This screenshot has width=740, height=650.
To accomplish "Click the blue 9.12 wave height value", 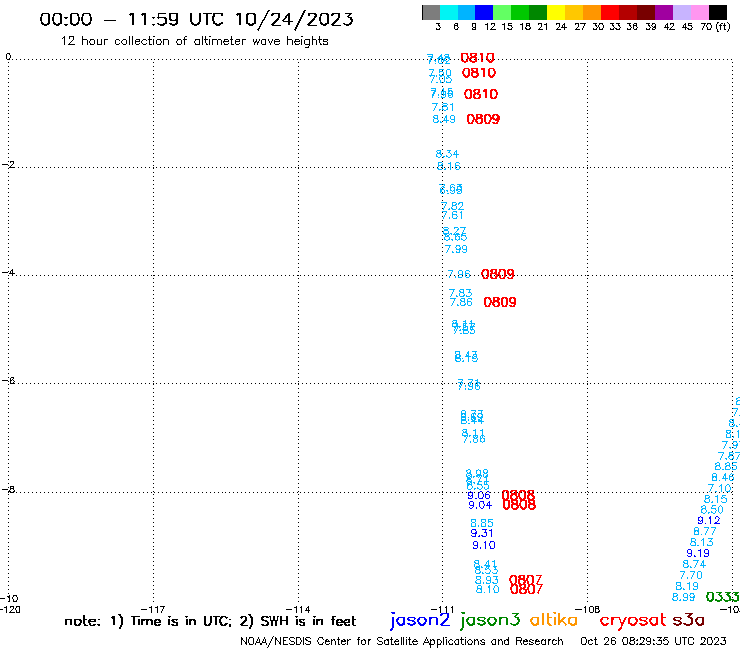I will click(709, 521).
